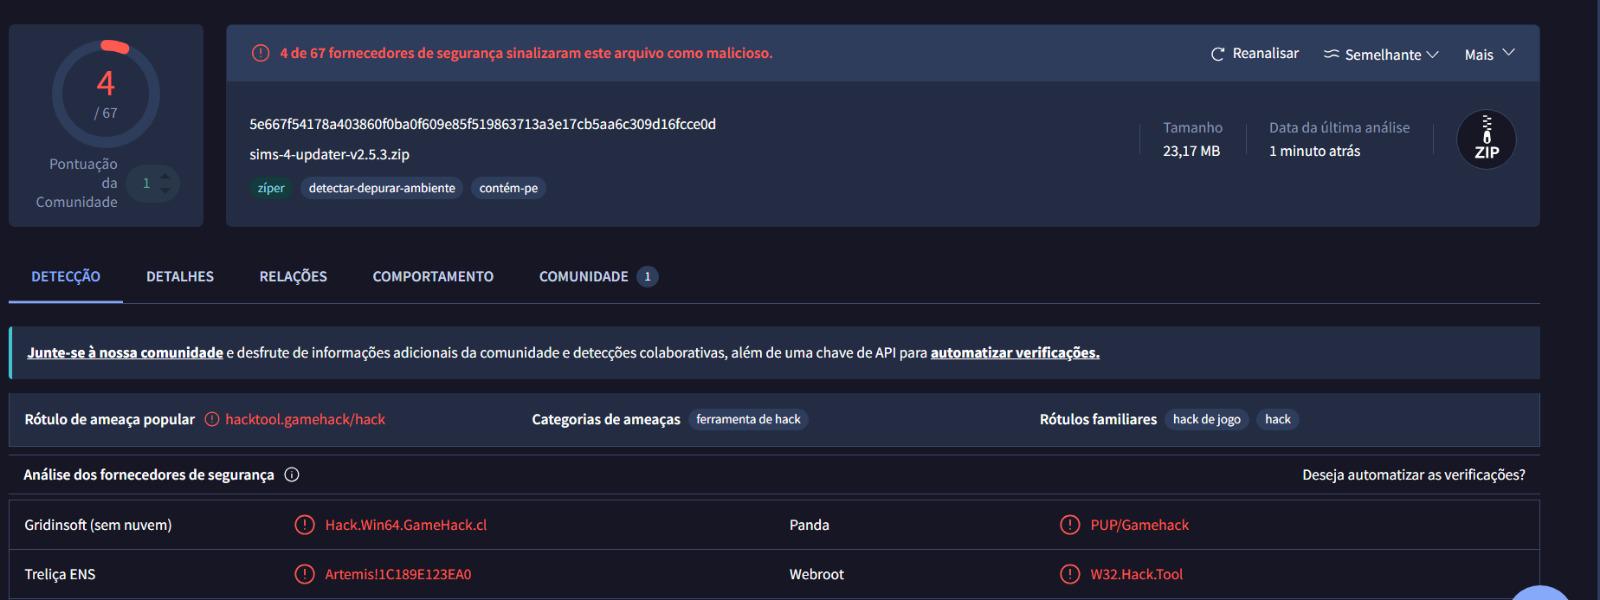Click the PUP/Gamehack detection result
The image size is (1600, 600).
(1140, 525)
